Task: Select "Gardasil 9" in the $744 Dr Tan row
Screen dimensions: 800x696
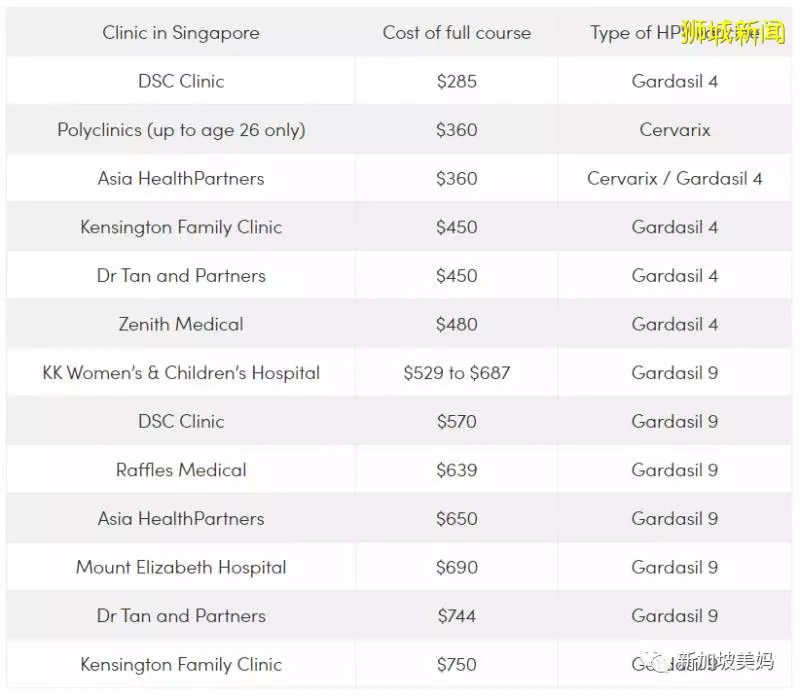Action: pos(674,616)
